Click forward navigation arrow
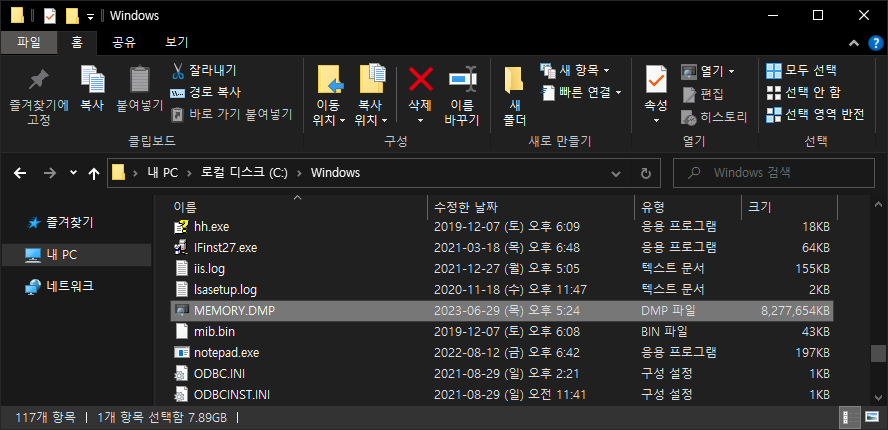Screen dimensions: 888x430 tap(50, 173)
